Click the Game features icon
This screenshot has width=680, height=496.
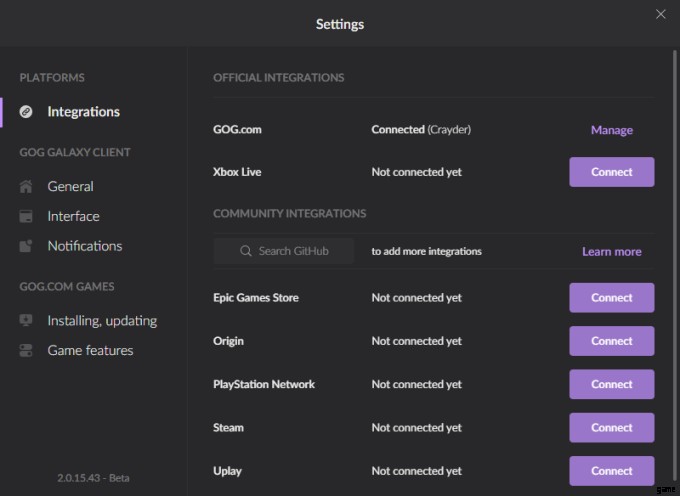pos(27,351)
